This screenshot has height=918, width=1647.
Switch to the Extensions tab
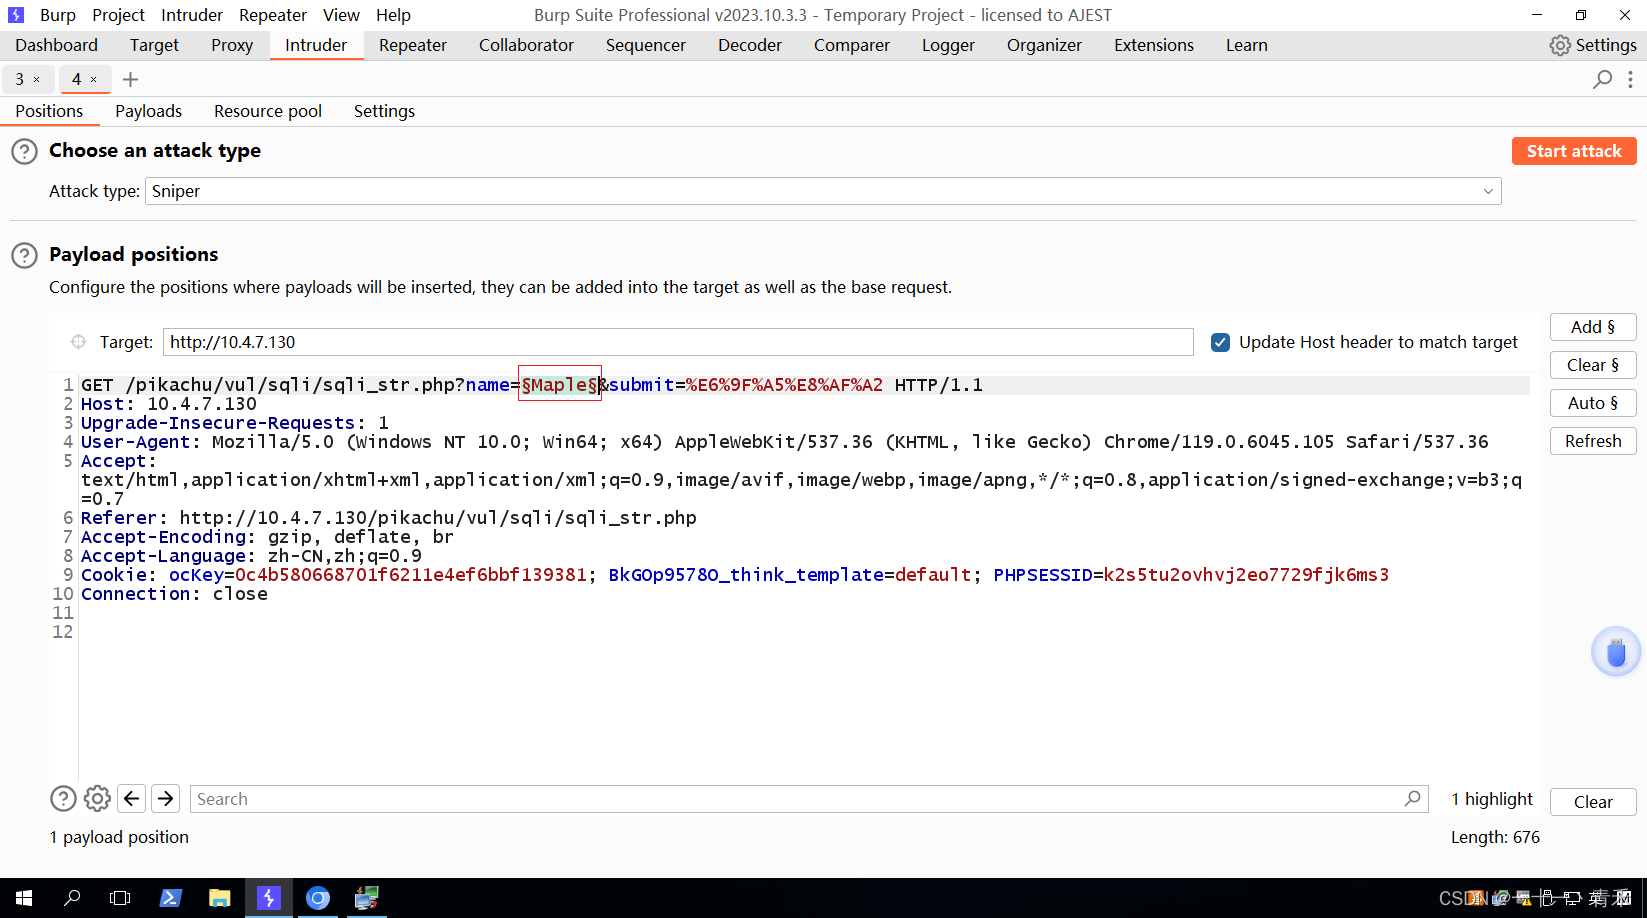click(x=1154, y=45)
